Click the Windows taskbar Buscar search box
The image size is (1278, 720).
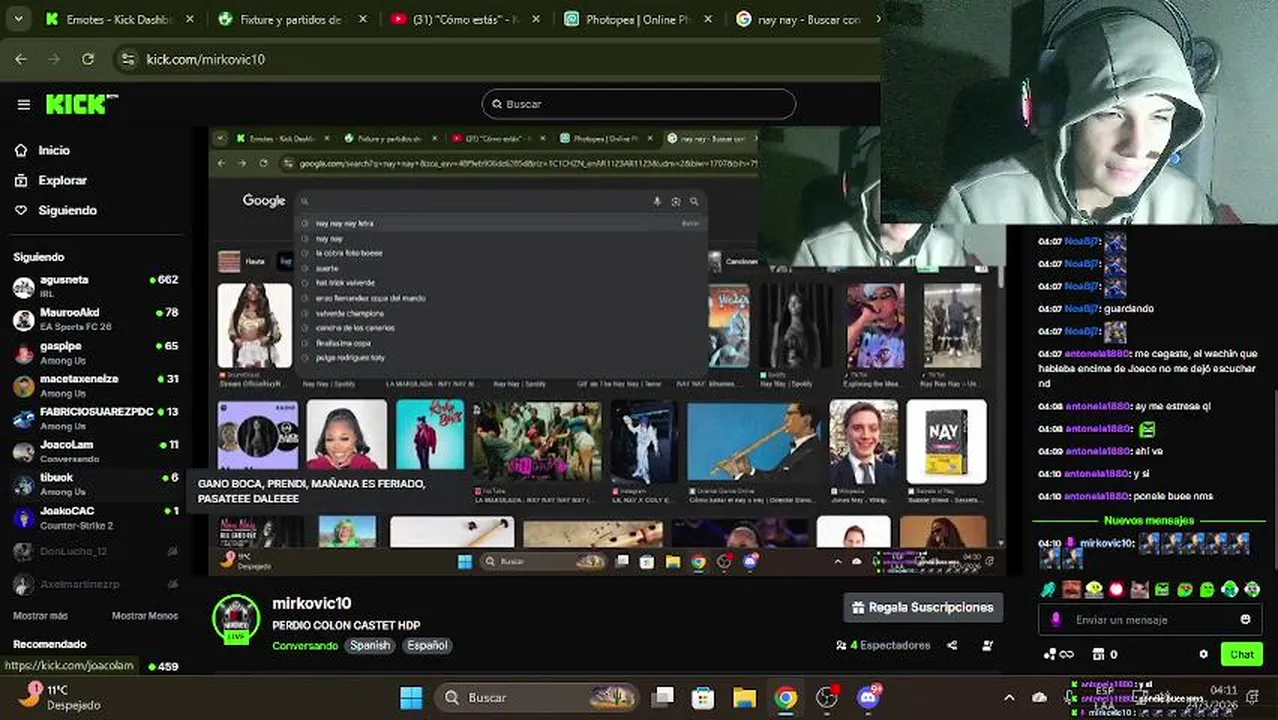pyautogui.click(x=538, y=697)
